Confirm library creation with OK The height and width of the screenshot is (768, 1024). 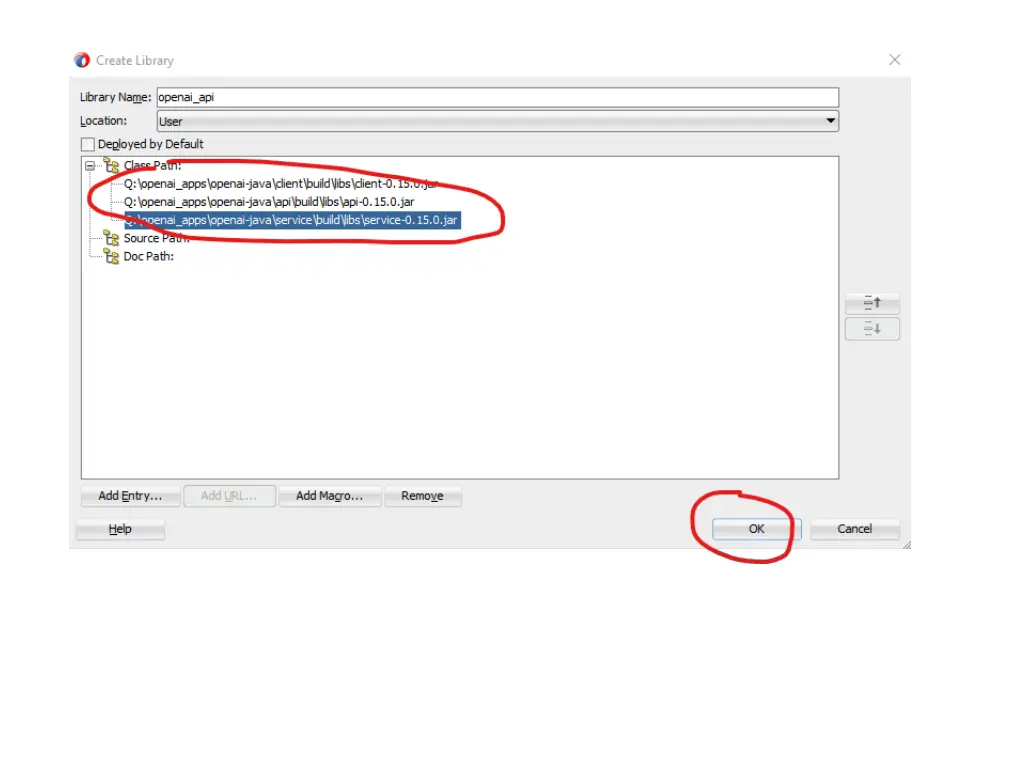(x=756, y=529)
